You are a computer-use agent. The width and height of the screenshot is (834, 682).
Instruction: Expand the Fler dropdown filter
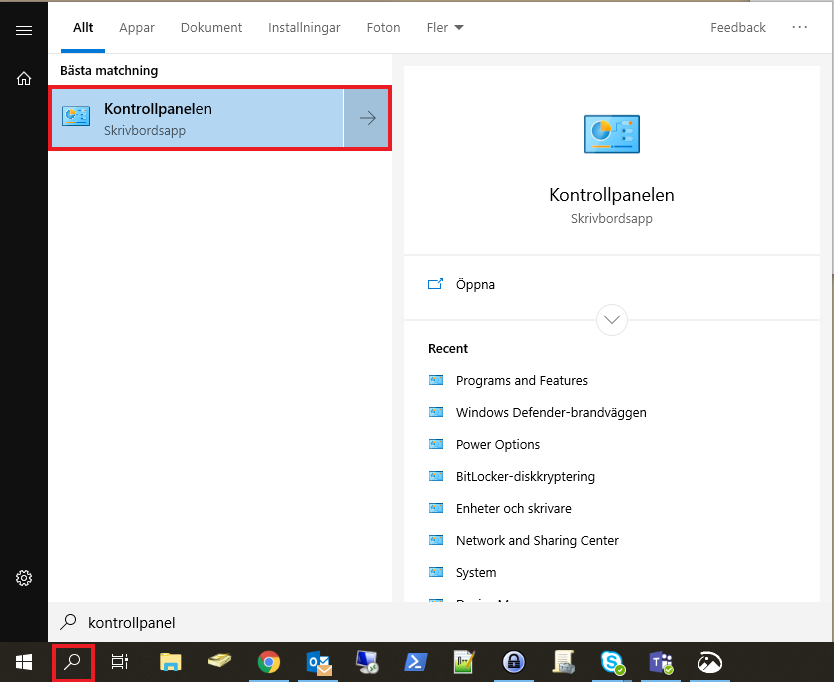tap(445, 28)
